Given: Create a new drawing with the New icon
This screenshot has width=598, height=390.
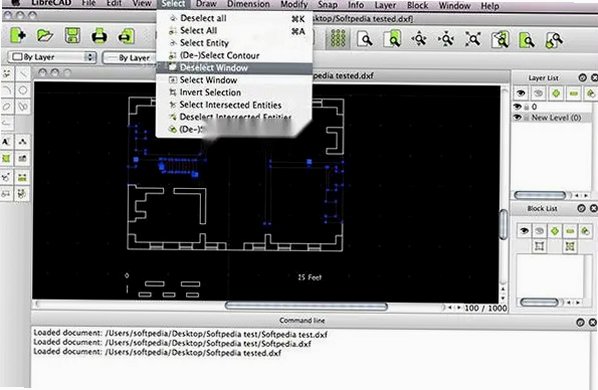Looking at the screenshot, I should pos(18,36).
